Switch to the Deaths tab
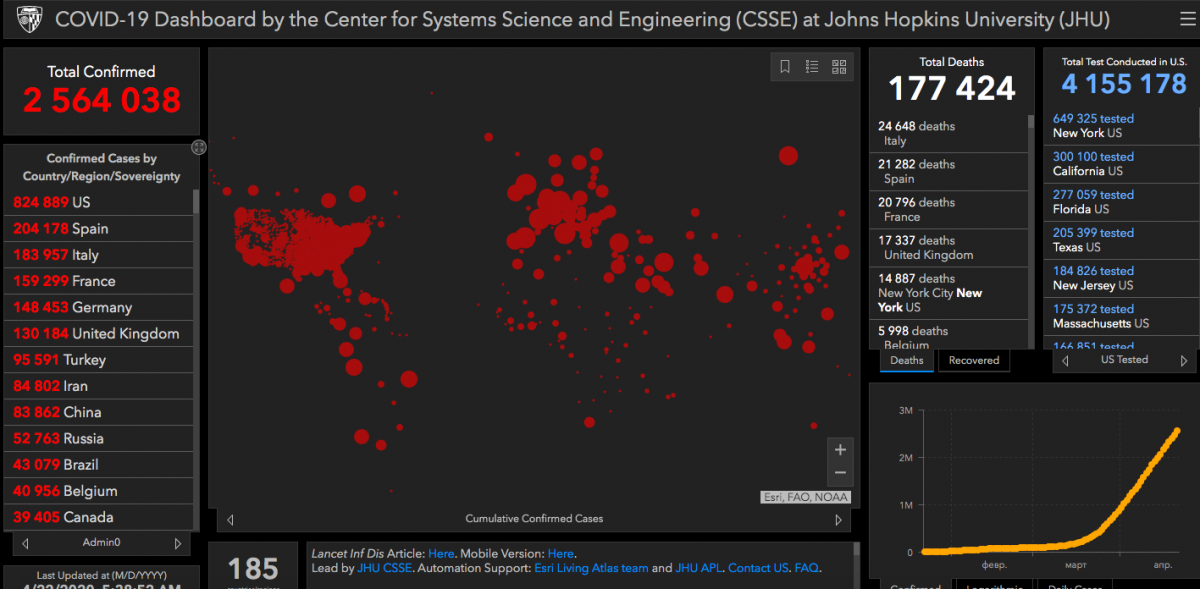The image size is (1200, 589). (x=907, y=360)
